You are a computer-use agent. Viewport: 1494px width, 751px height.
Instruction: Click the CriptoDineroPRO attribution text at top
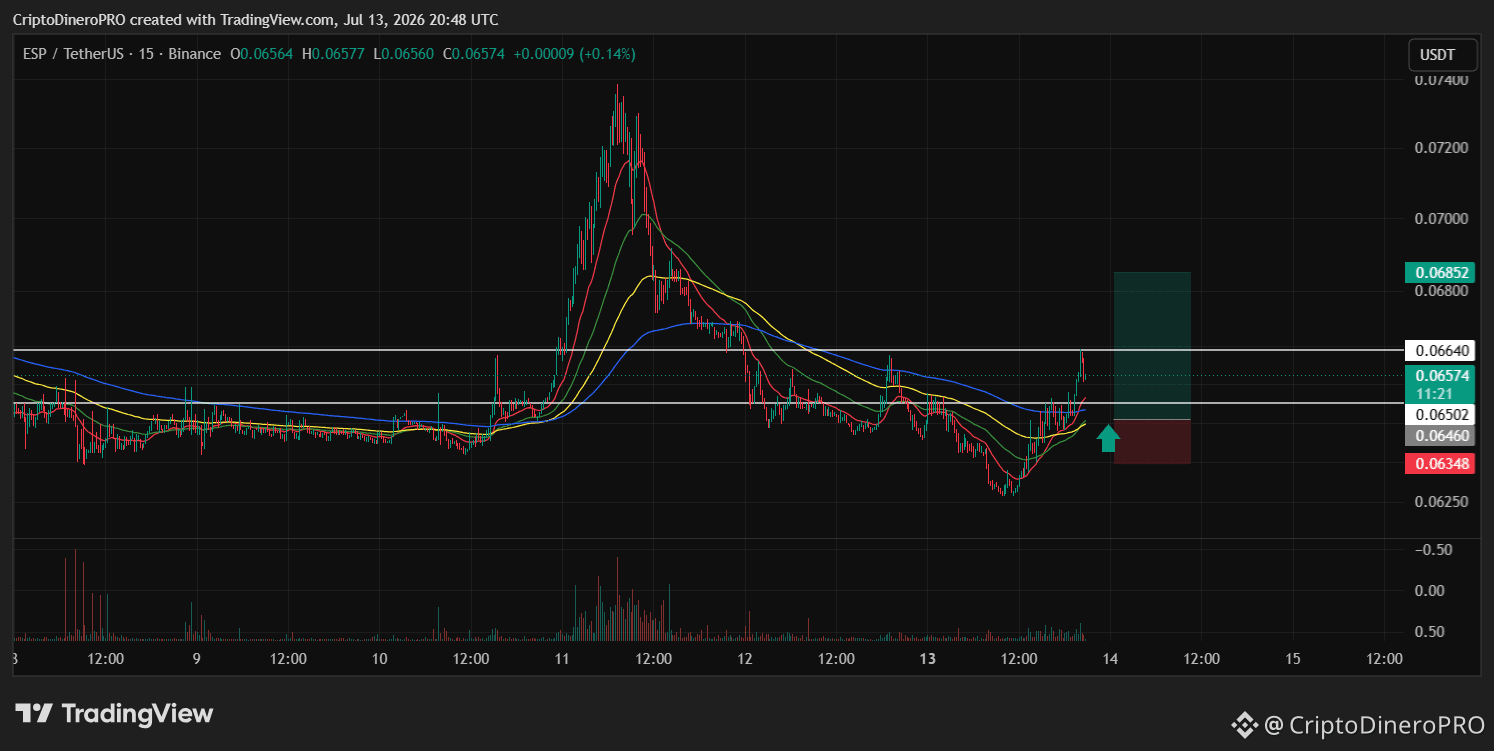pos(69,20)
